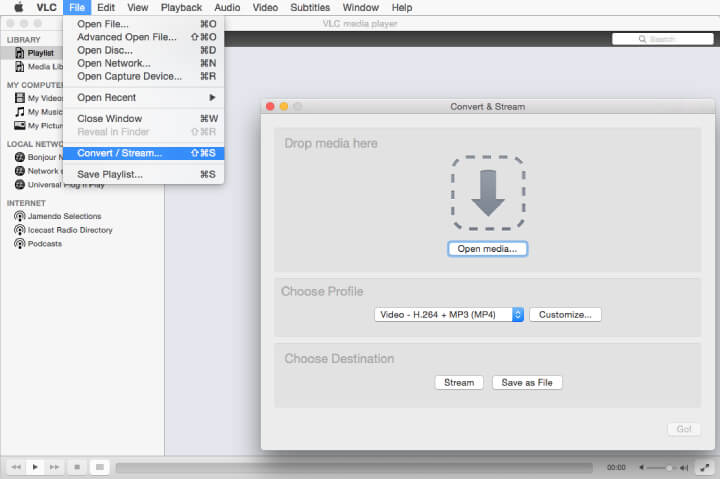Click the Icecast broadcast icon

click(x=20, y=230)
